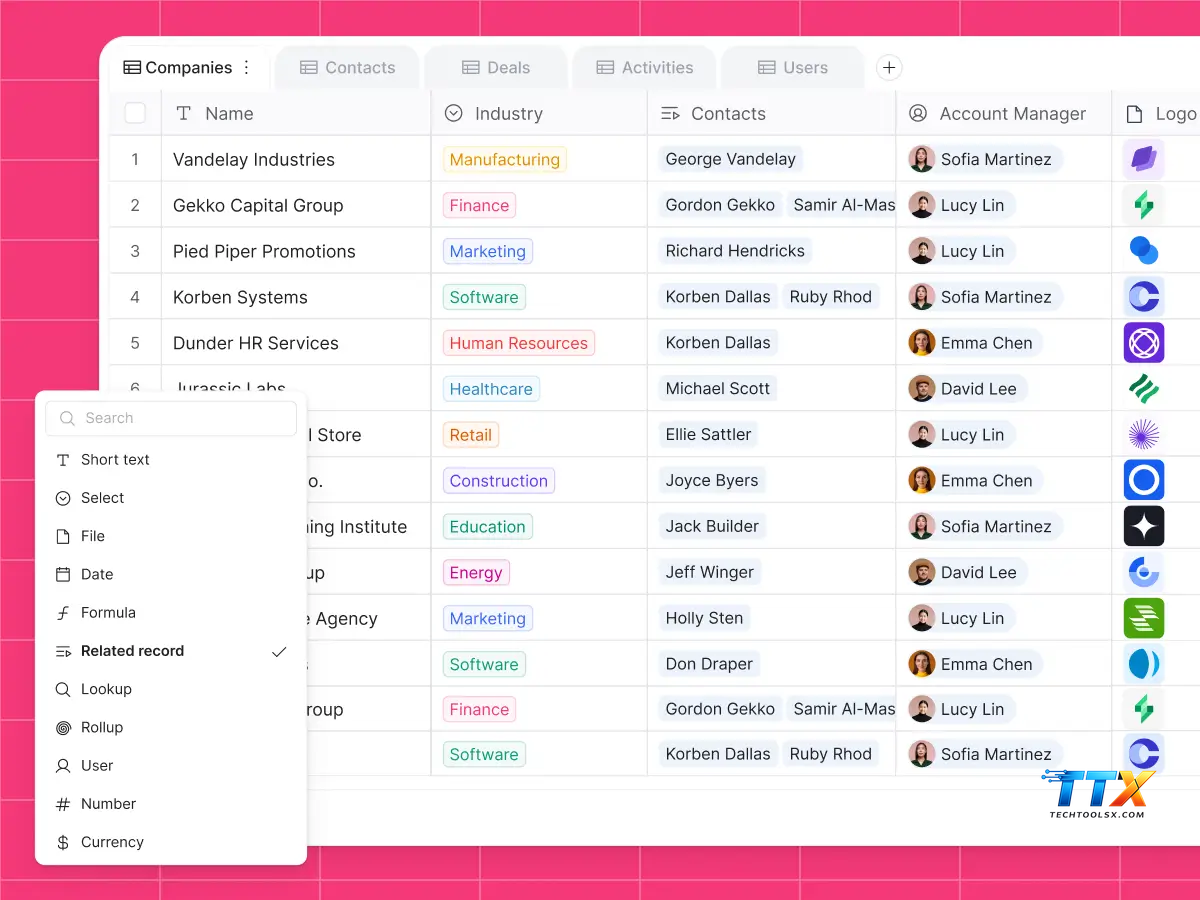This screenshot has width=1200, height=900.
Task: Click the Gekko Capital Group name cell
Action: click(296, 205)
